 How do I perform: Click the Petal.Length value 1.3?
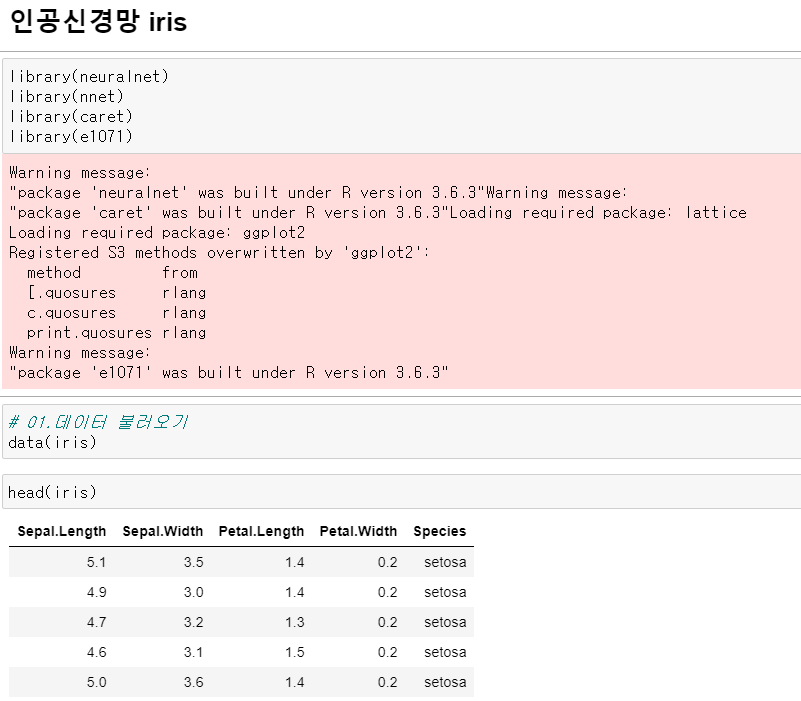click(x=294, y=622)
